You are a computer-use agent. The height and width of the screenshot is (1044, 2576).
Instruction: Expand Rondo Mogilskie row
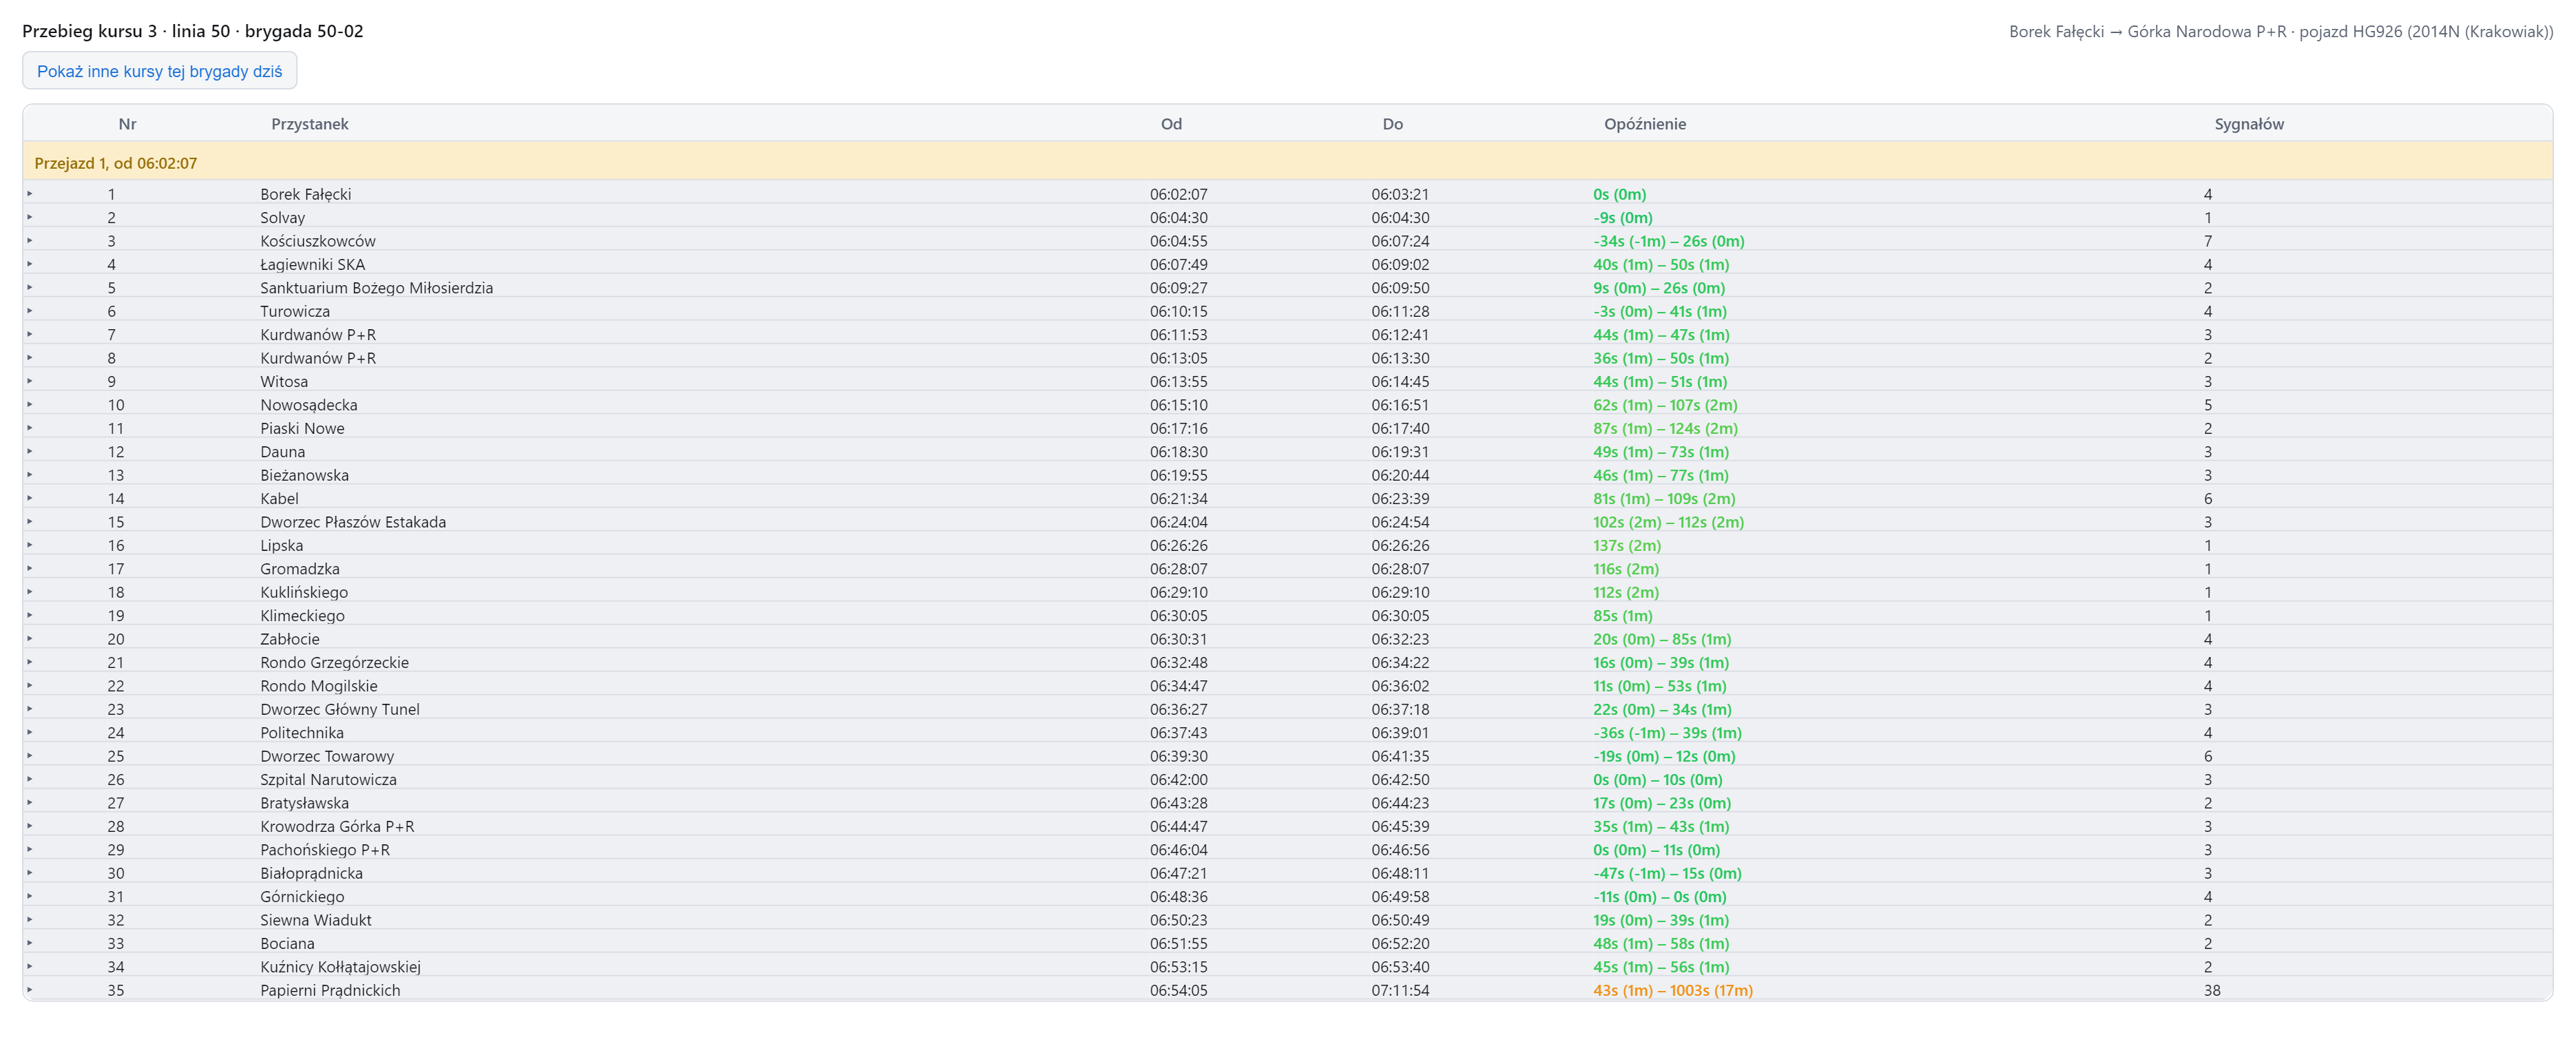pyautogui.click(x=30, y=685)
